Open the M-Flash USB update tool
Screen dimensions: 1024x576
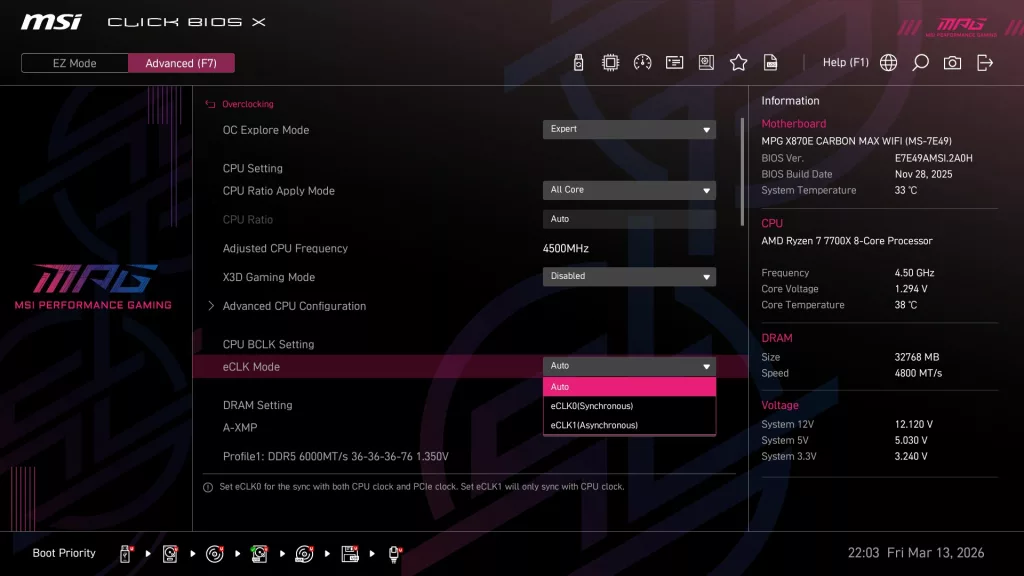tap(578, 62)
